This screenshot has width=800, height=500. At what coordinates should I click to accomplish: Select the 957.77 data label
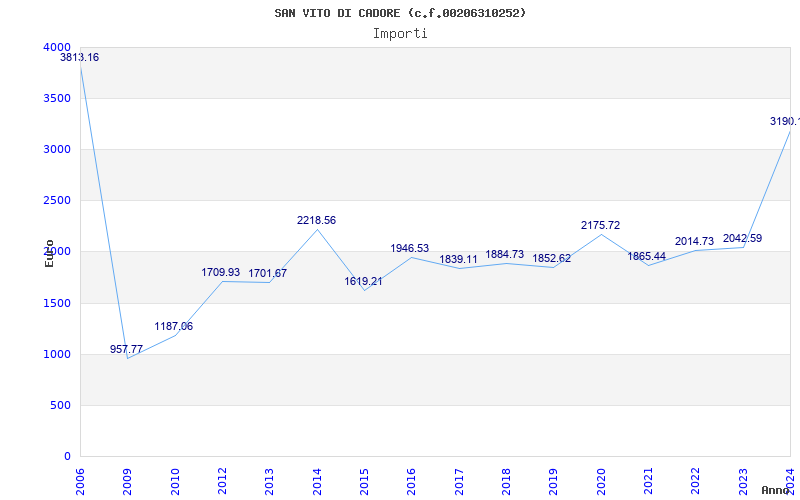(127, 349)
